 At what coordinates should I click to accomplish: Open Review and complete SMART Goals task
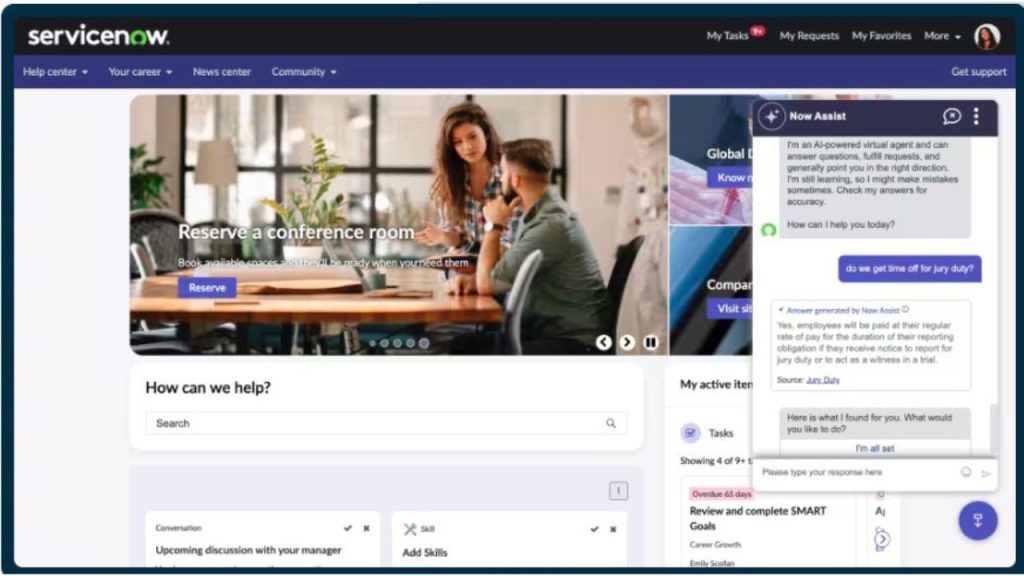pyautogui.click(x=758, y=519)
